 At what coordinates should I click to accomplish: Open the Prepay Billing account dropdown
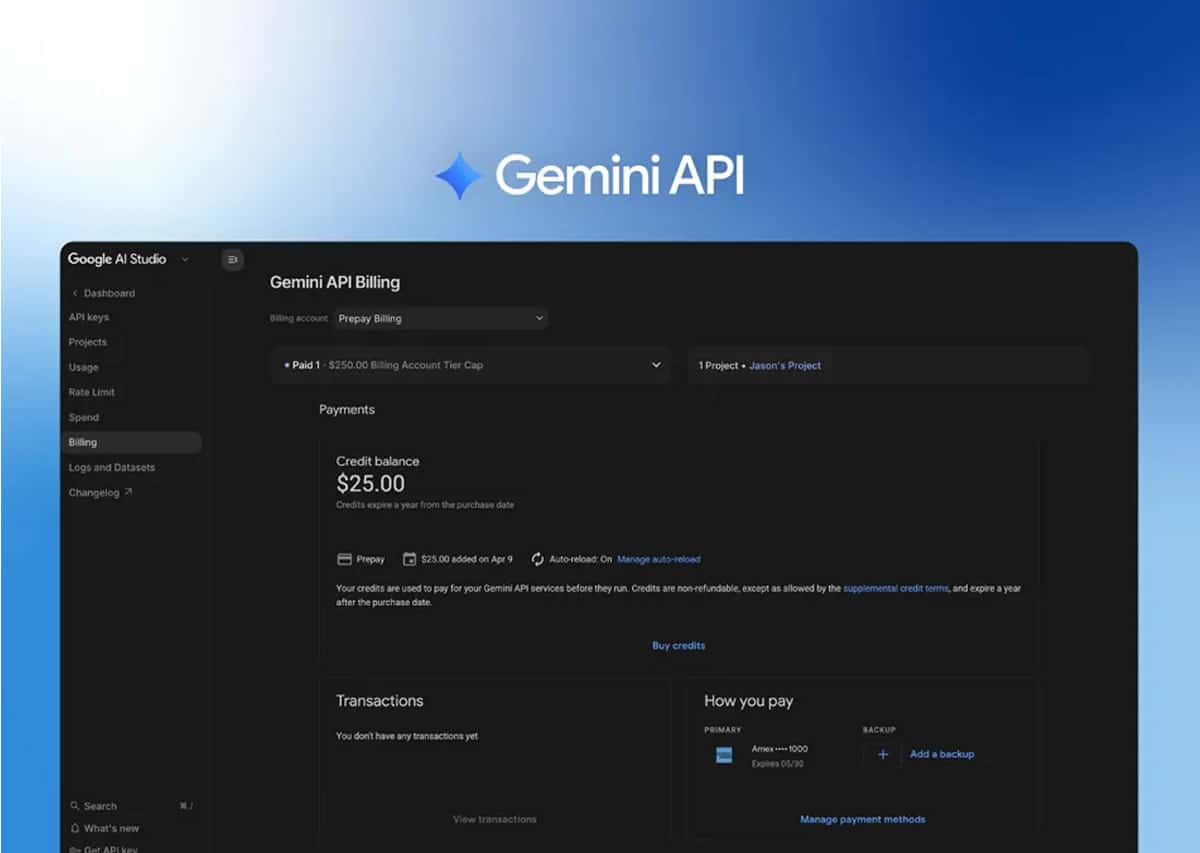pos(440,317)
